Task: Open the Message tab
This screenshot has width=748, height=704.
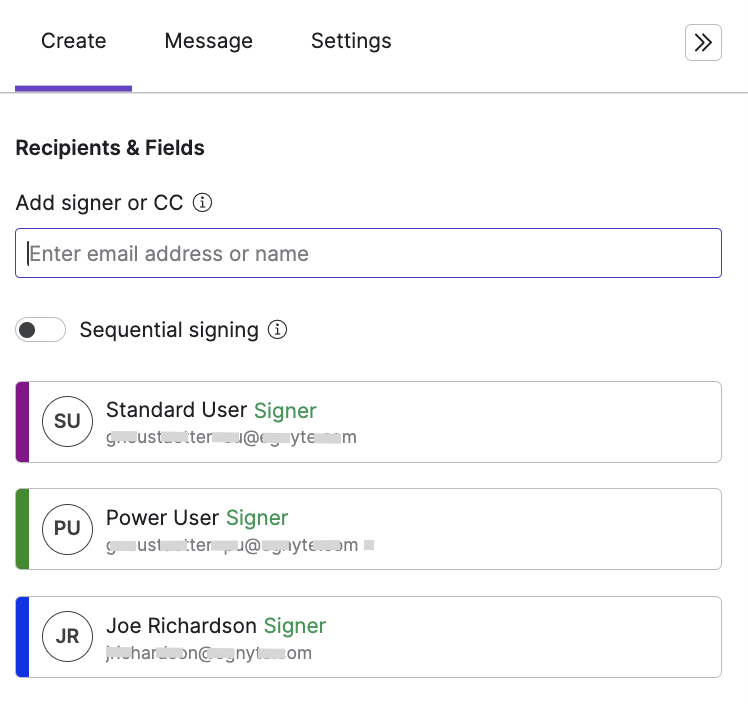Action: (208, 41)
